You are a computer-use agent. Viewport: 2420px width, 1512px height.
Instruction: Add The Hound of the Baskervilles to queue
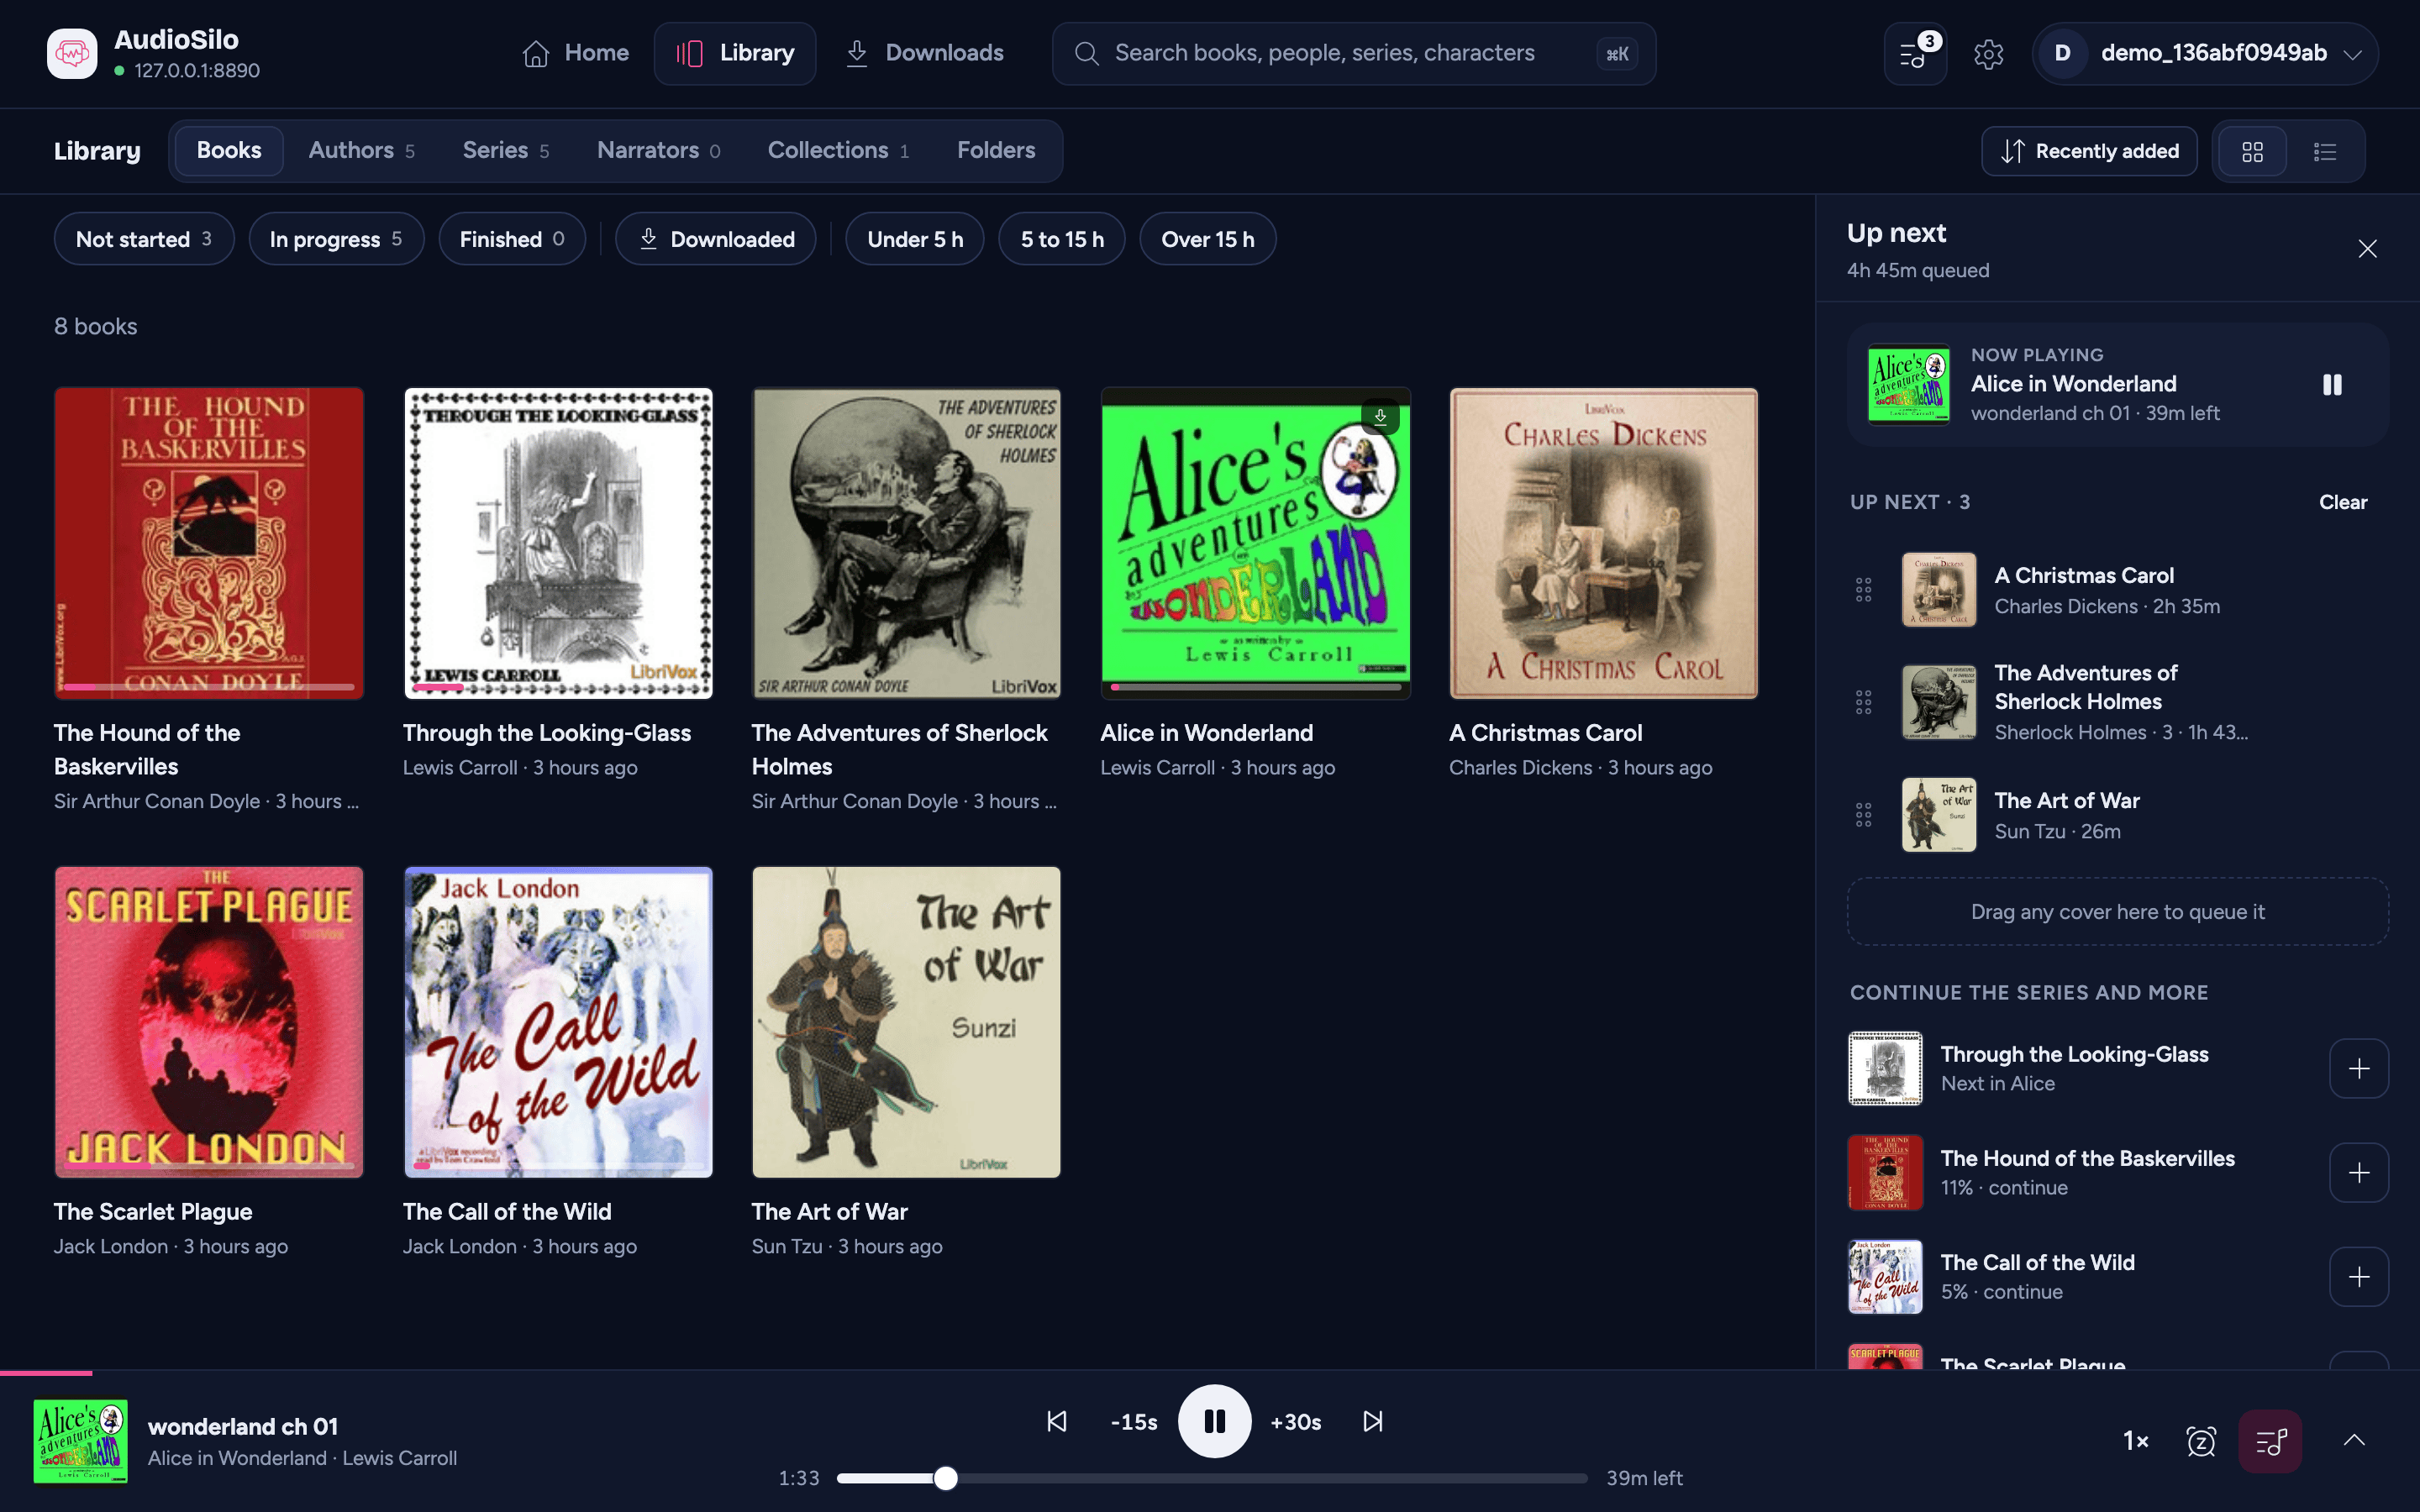2358,1172
